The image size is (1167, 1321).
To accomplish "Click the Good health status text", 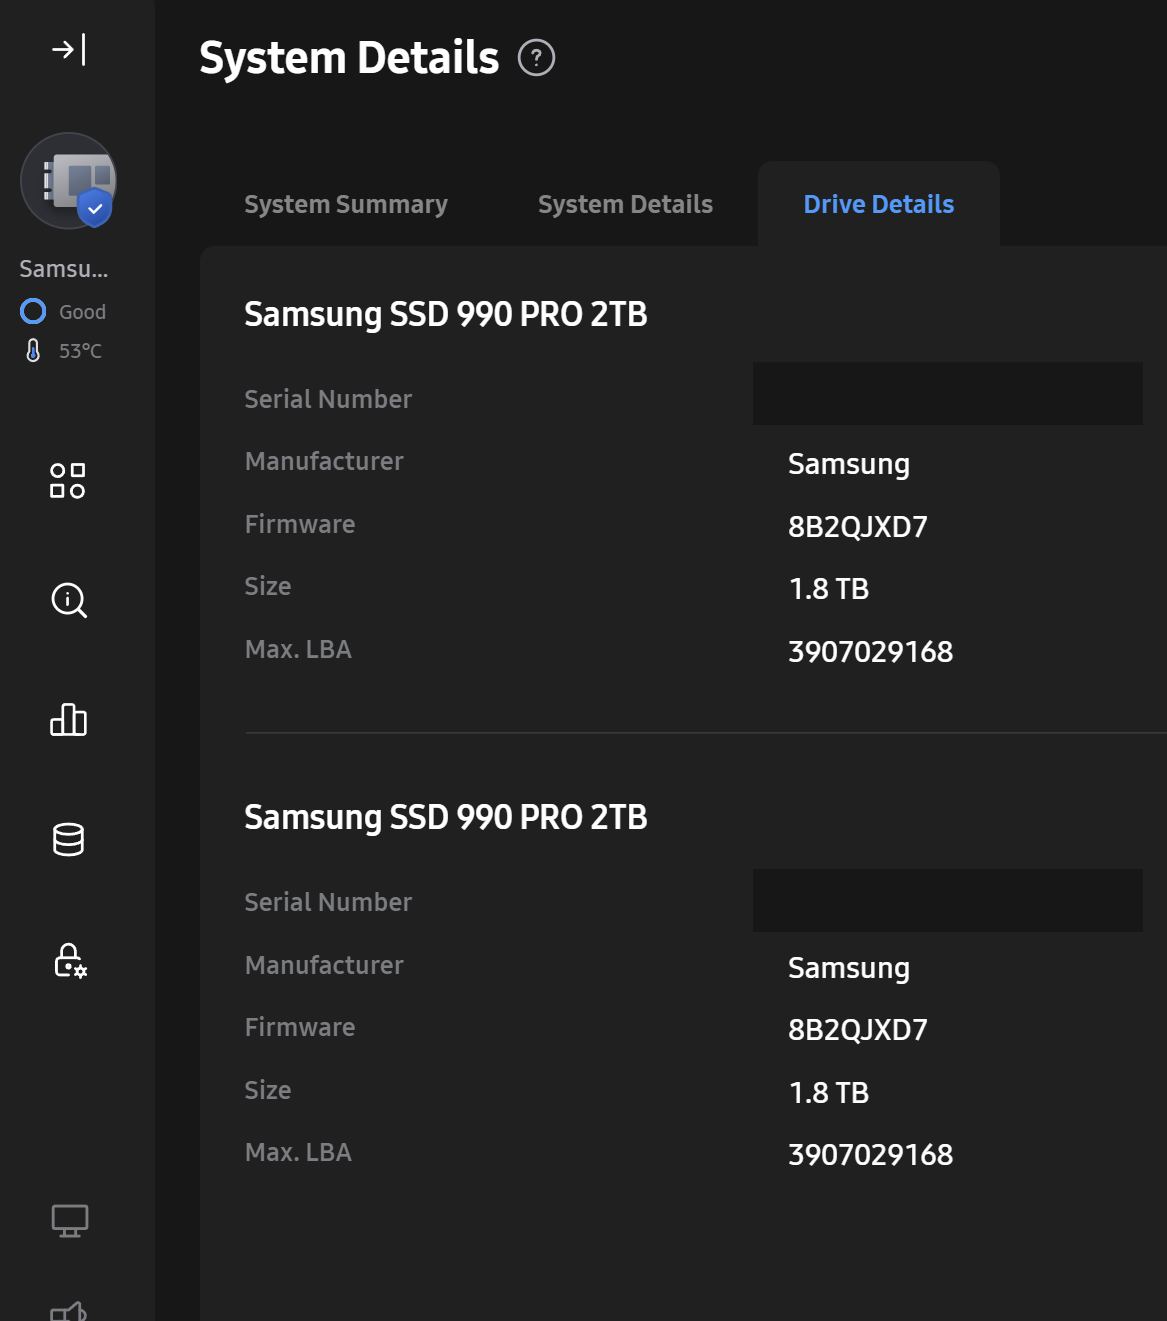I will click(82, 312).
